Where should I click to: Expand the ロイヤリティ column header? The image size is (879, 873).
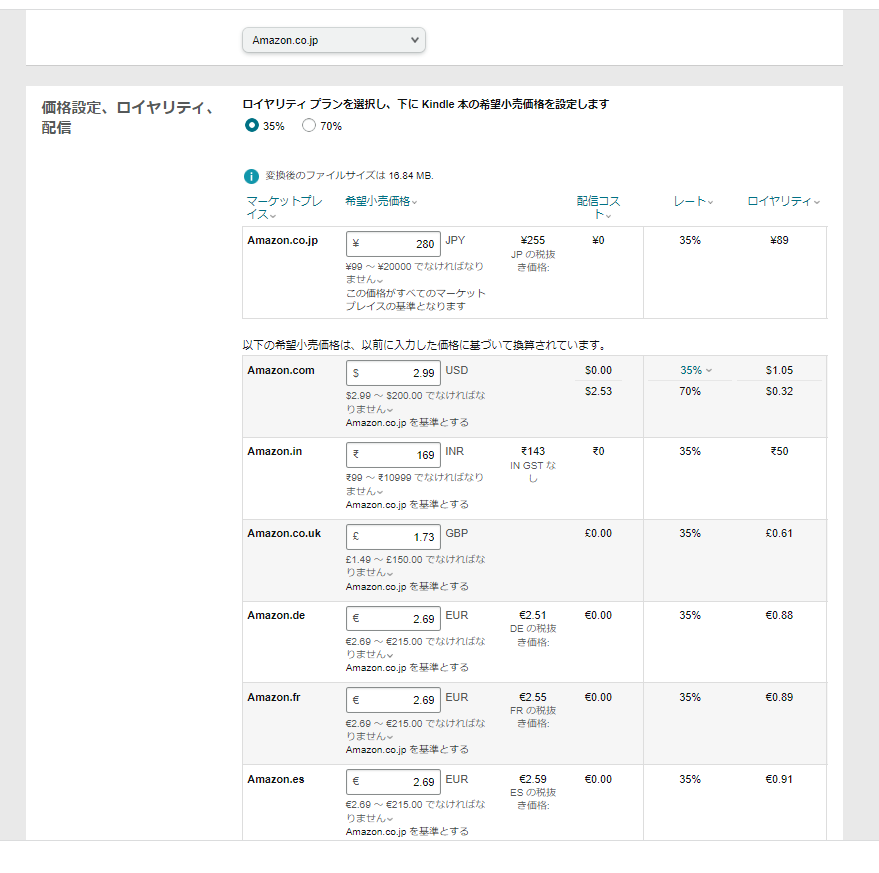[783, 201]
